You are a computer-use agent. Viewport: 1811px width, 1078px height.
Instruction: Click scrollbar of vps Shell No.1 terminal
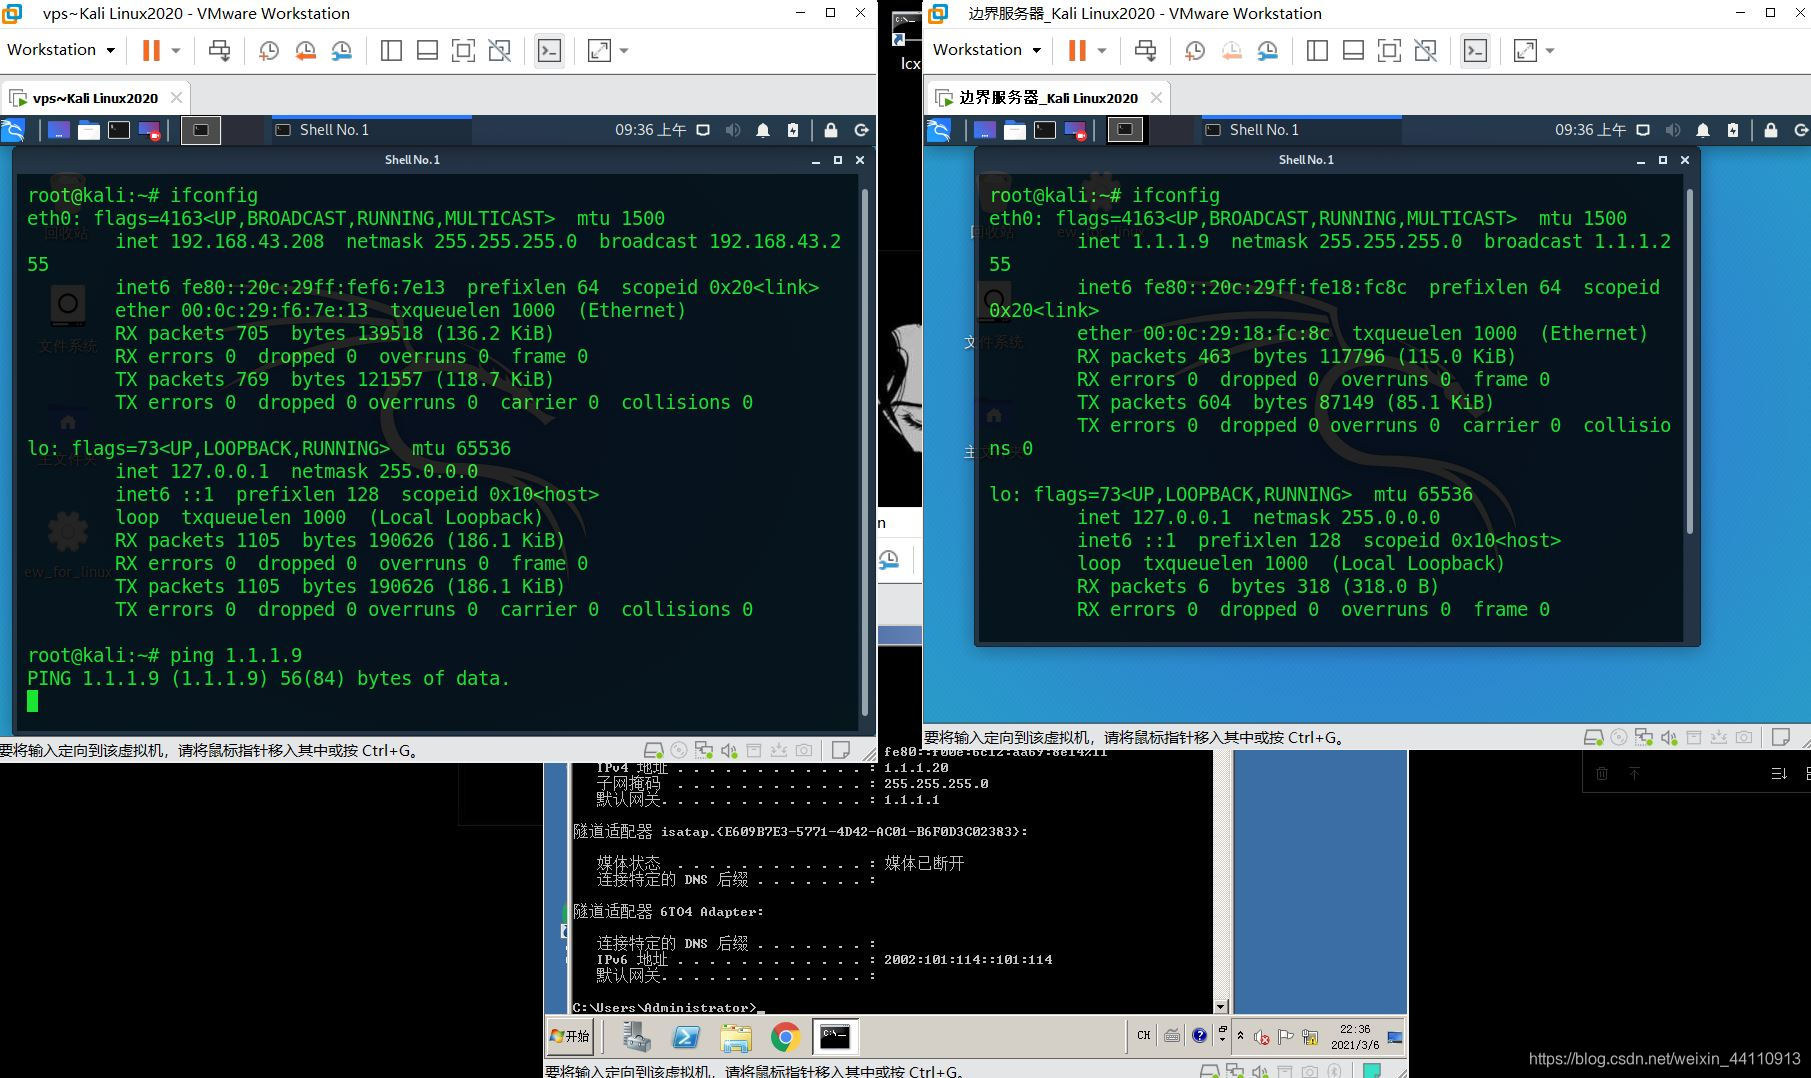[x=866, y=453]
